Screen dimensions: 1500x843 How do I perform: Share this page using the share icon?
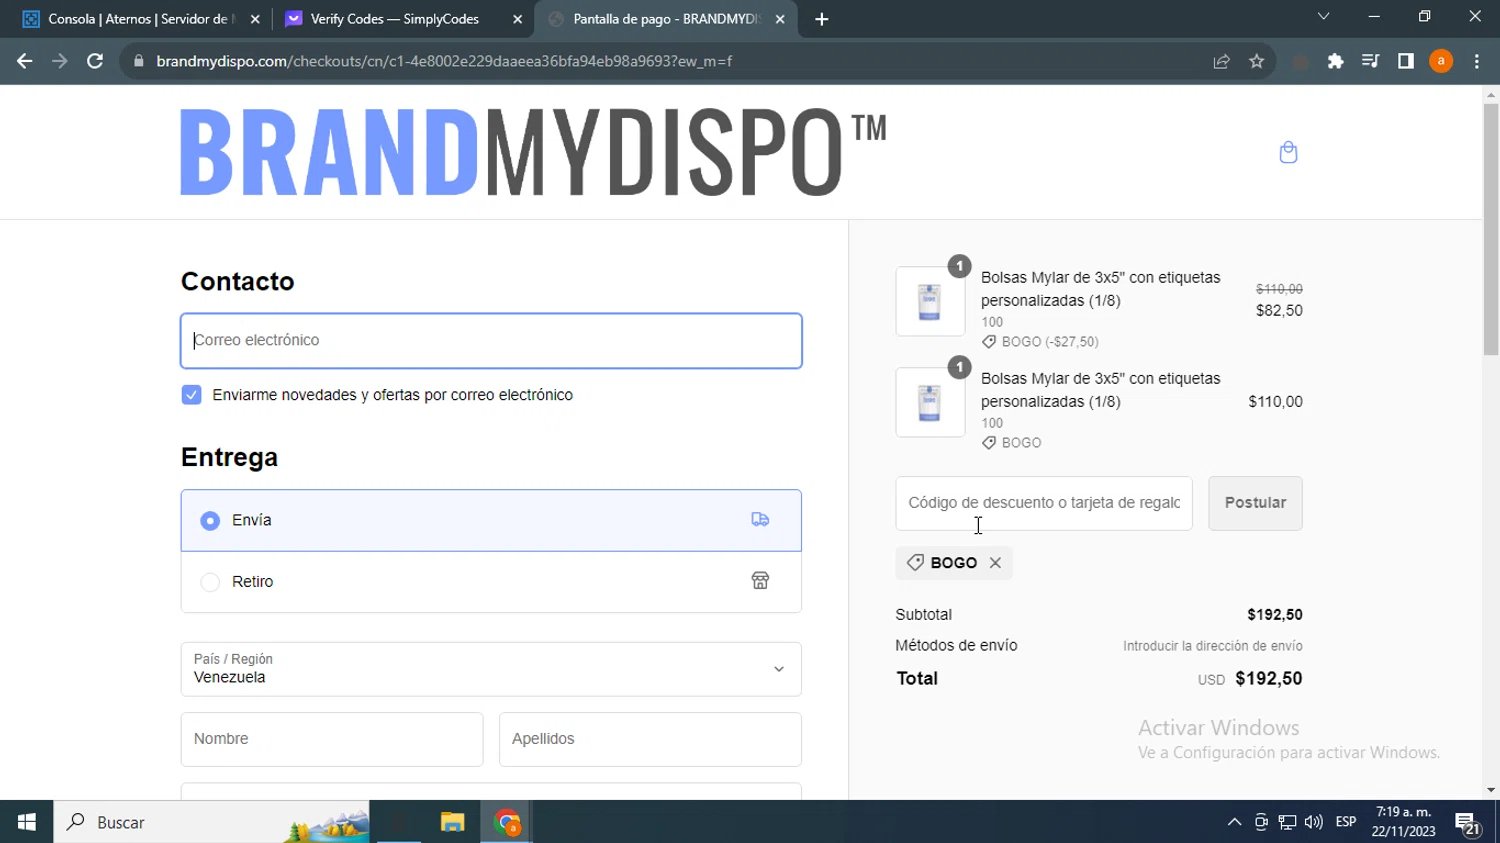coord(1221,61)
